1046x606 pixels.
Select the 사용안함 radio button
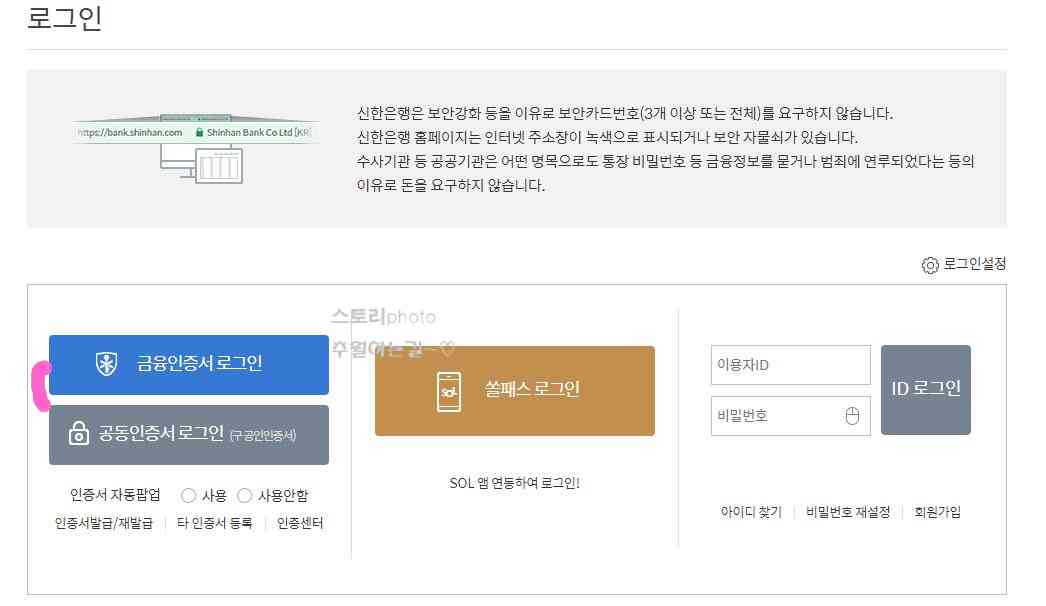[244, 495]
